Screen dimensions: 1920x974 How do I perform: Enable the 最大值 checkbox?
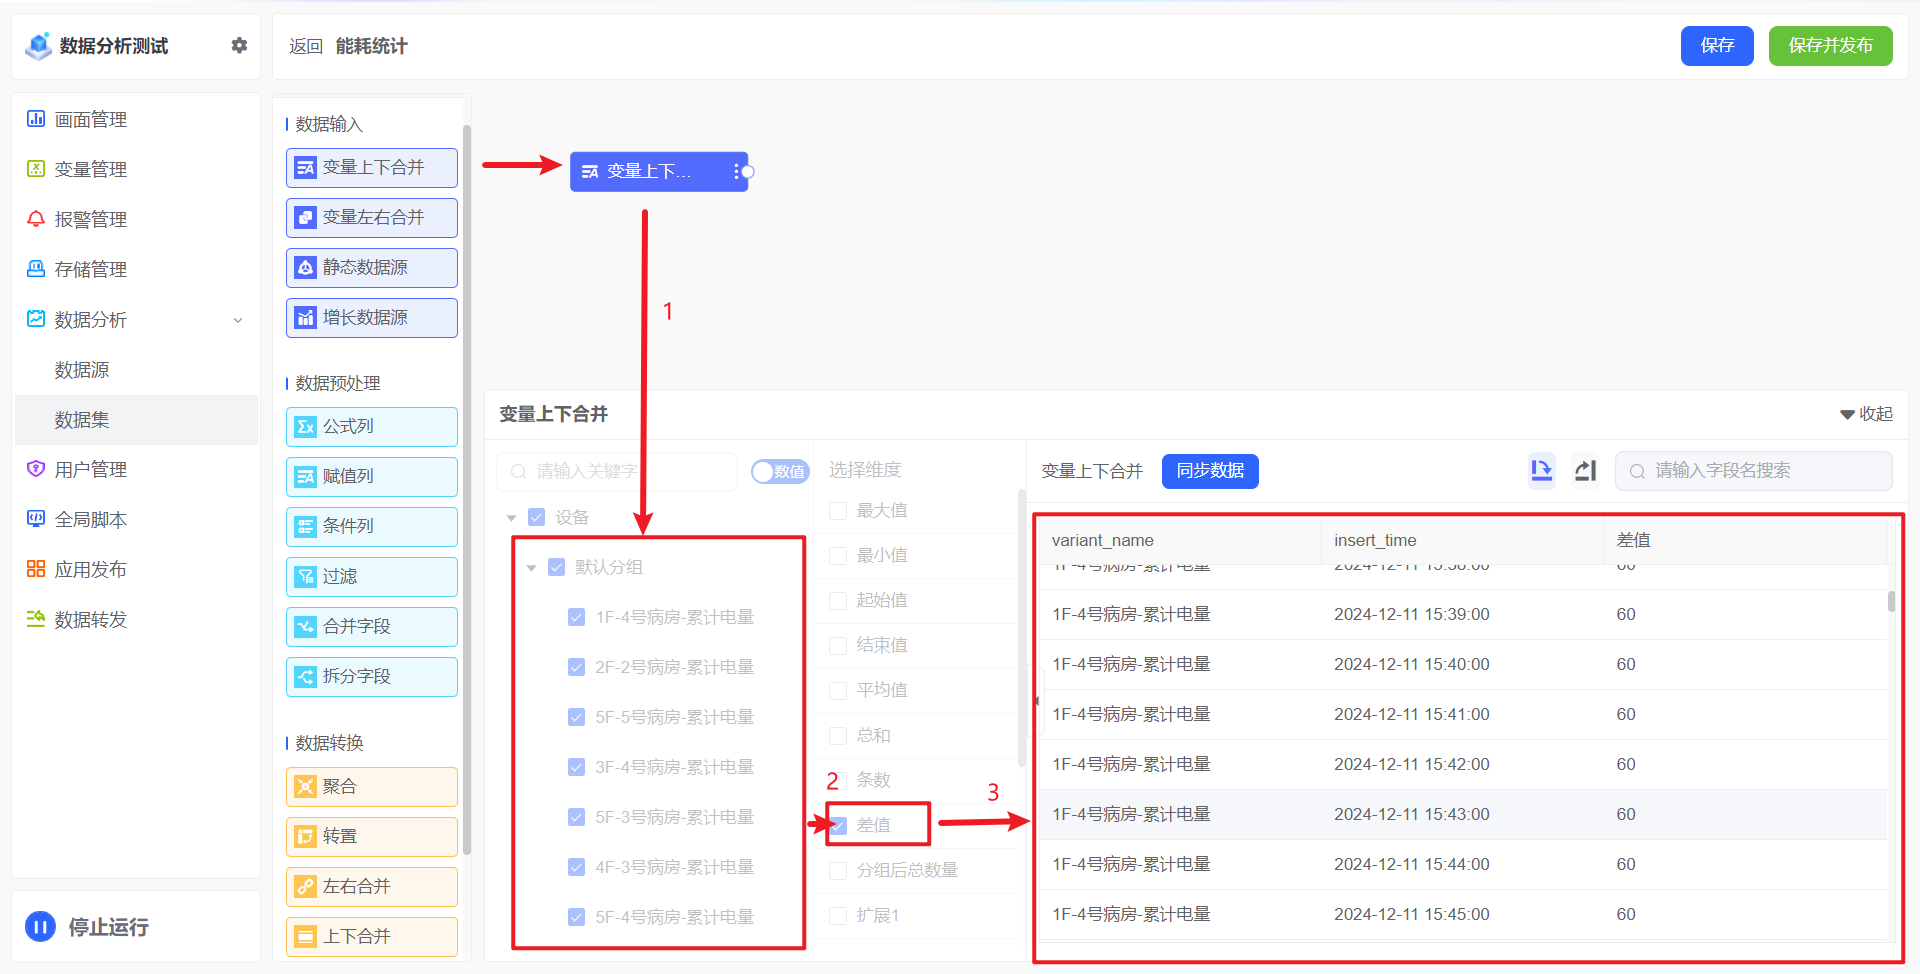pos(838,511)
